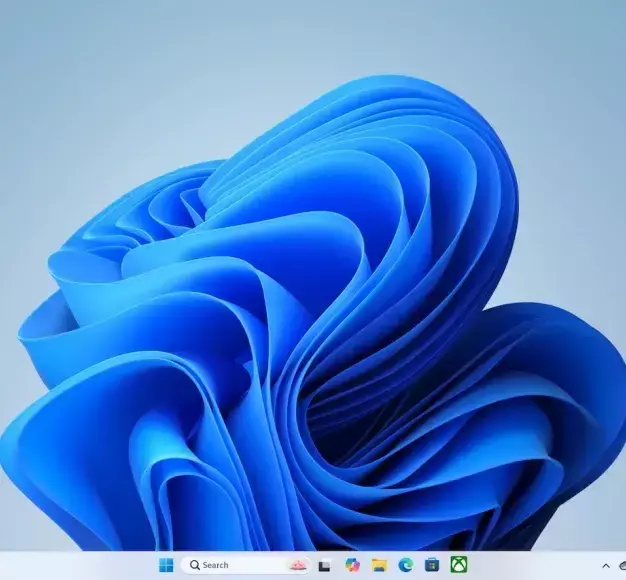The height and width of the screenshot is (580, 626).
Task: Open the Microsoft Store app
Action: click(432, 565)
